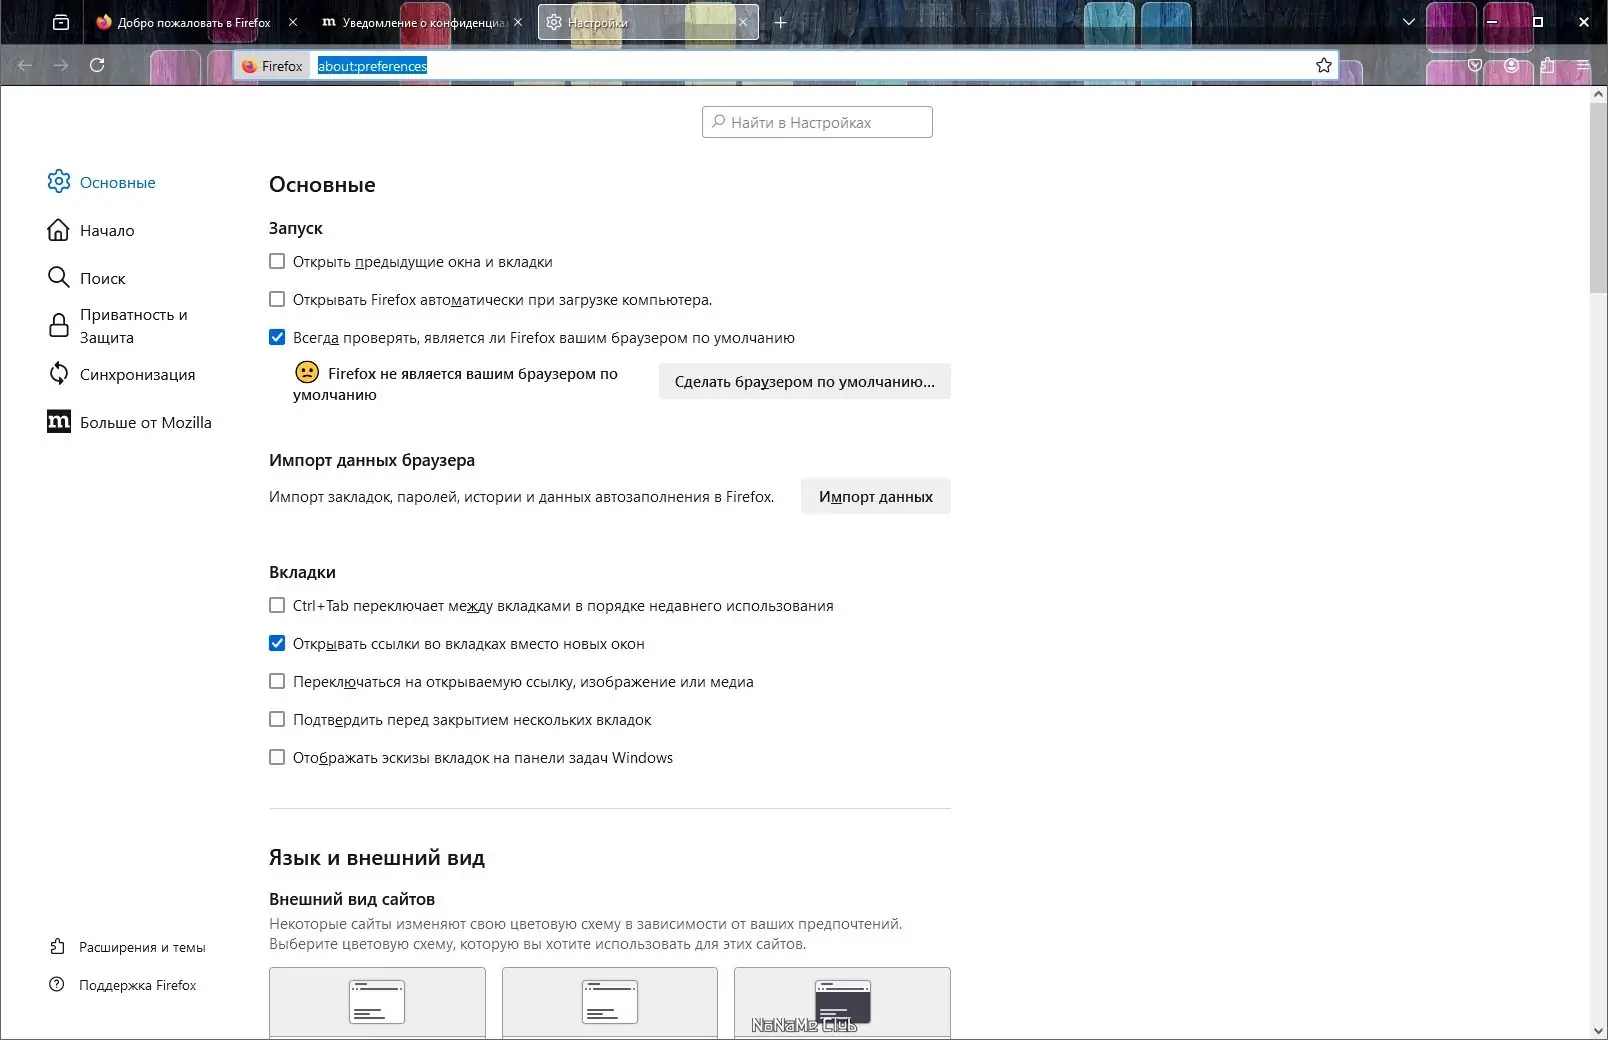Image resolution: width=1608 pixels, height=1040 pixels.
Task: Enable Подтвердить перед закрытием нескольких вкладок
Action: (x=277, y=719)
